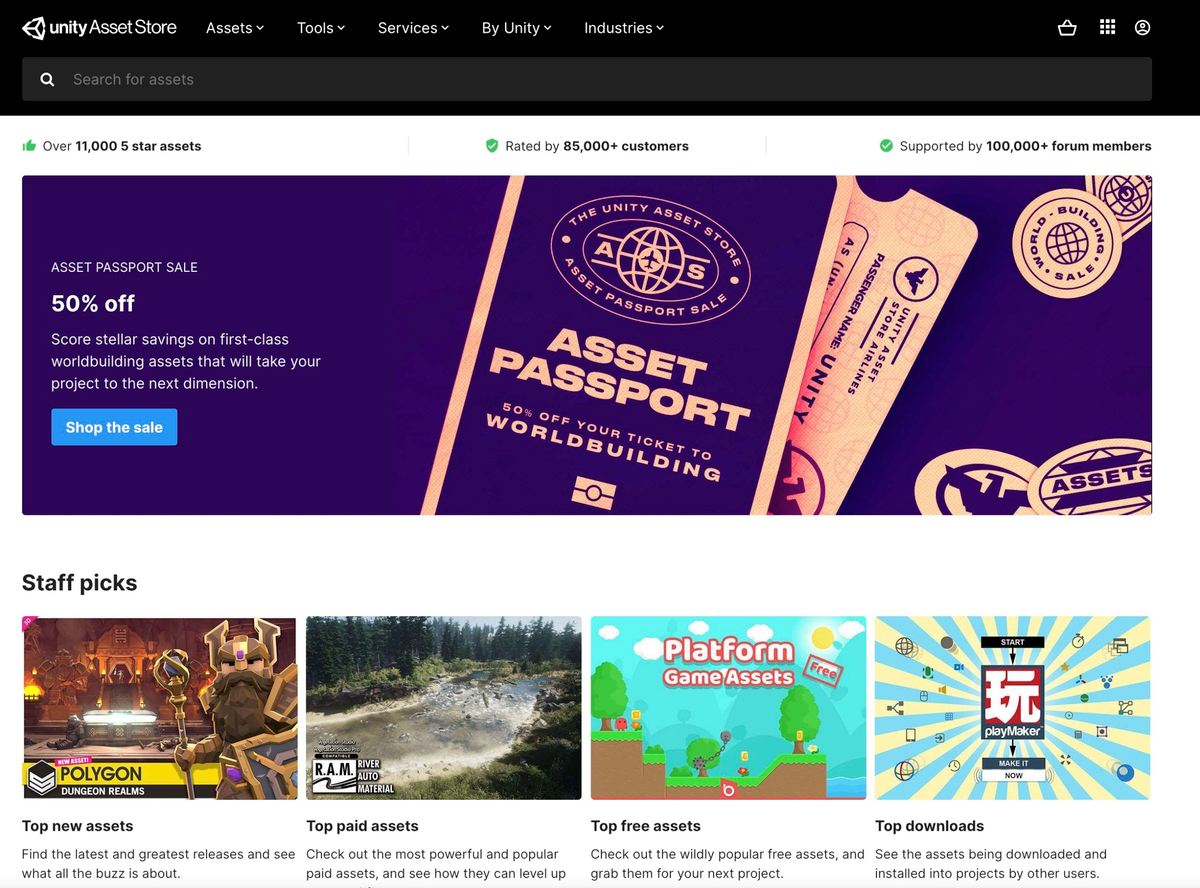Focus the Search for assets field
The image size is (1200, 888).
[587, 79]
